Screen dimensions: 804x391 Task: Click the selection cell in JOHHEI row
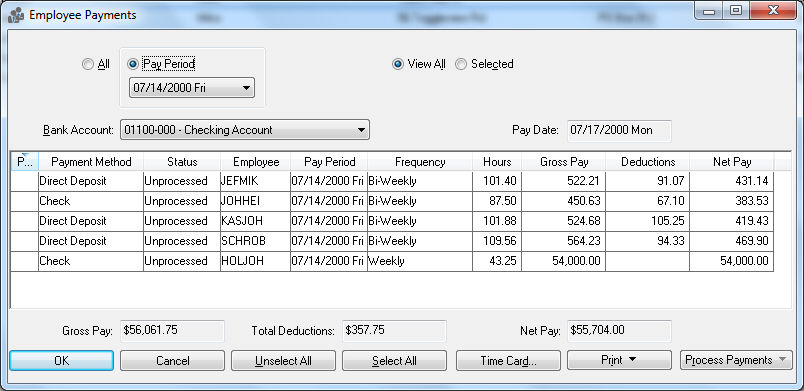tap(25, 201)
